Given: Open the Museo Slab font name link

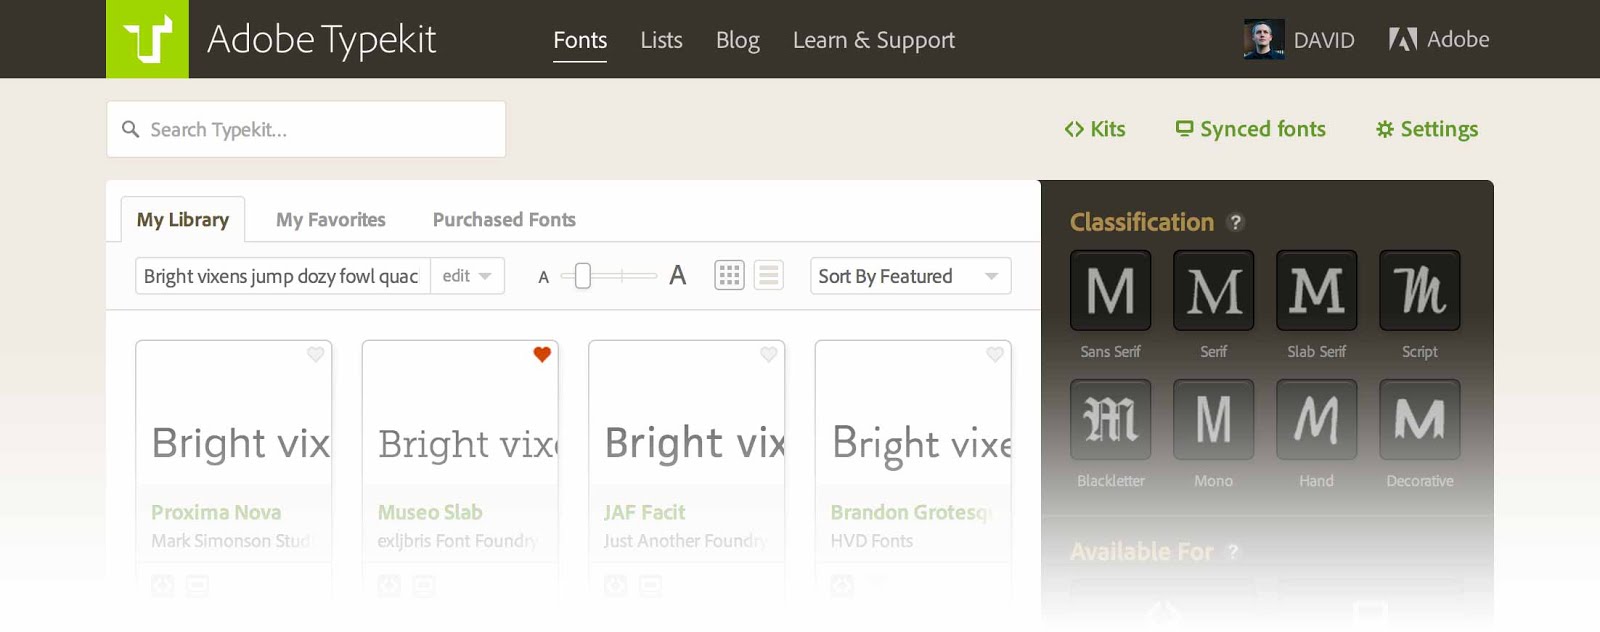Looking at the screenshot, I should 430,512.
